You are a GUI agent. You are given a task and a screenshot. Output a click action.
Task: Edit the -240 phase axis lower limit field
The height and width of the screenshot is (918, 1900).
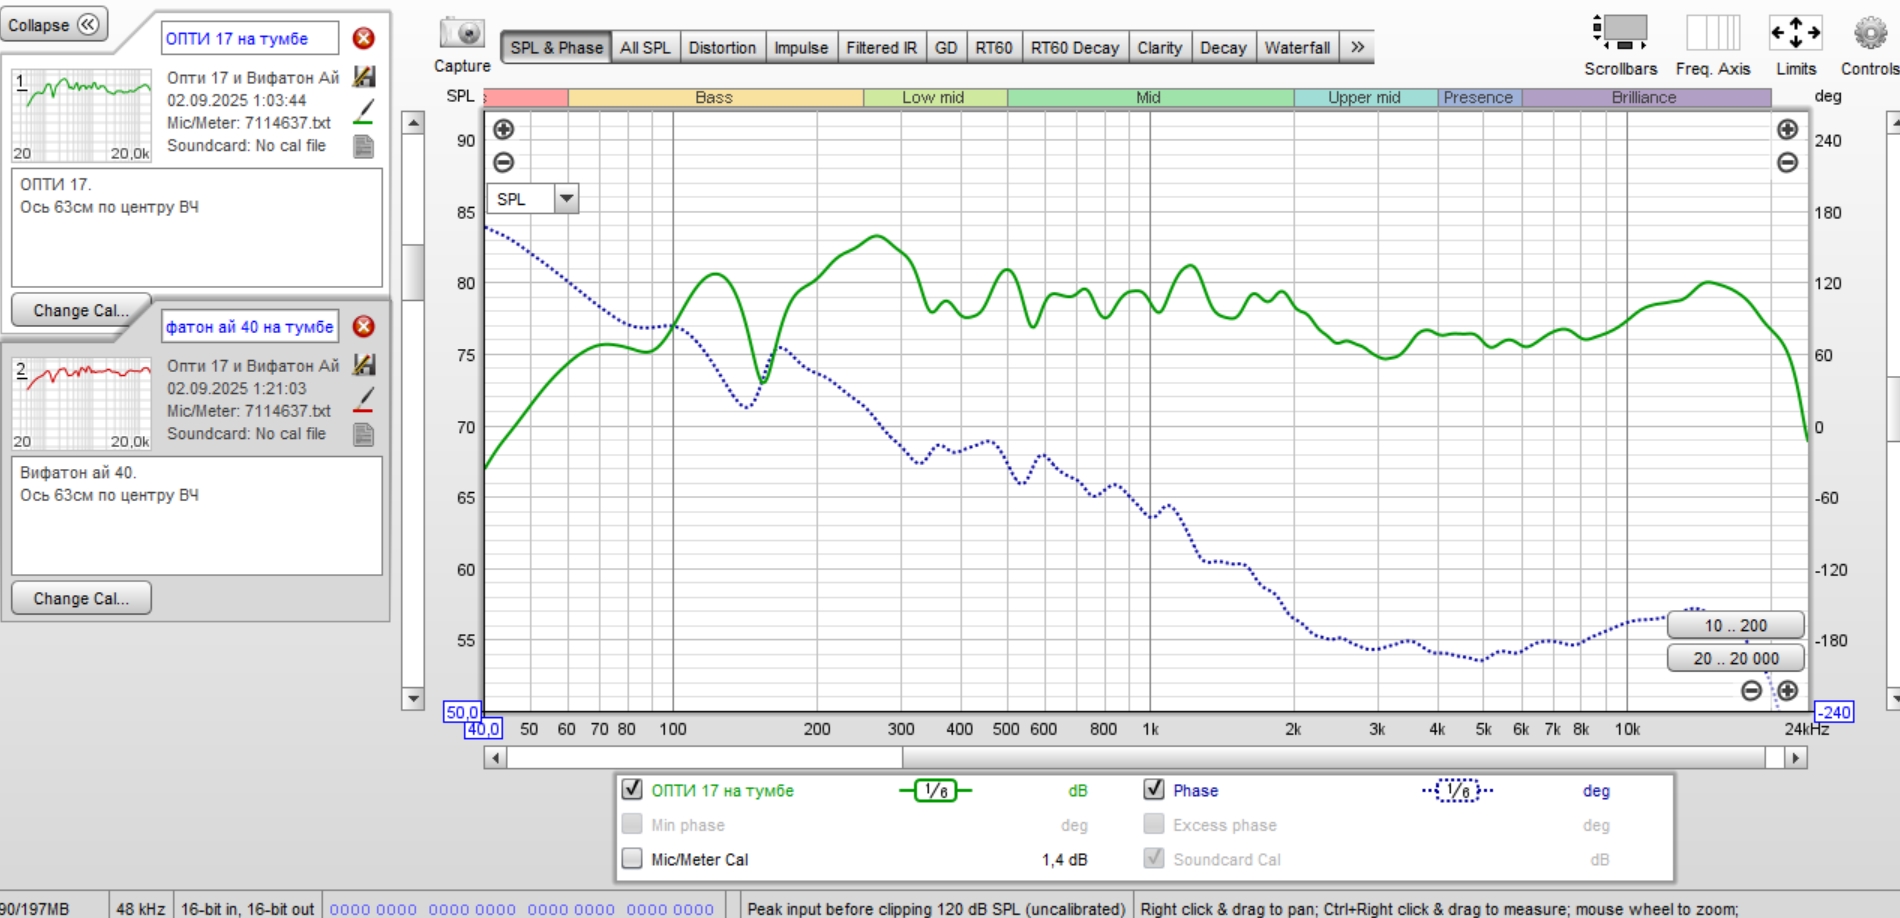pyautogui.click(x=1834, y=712)
